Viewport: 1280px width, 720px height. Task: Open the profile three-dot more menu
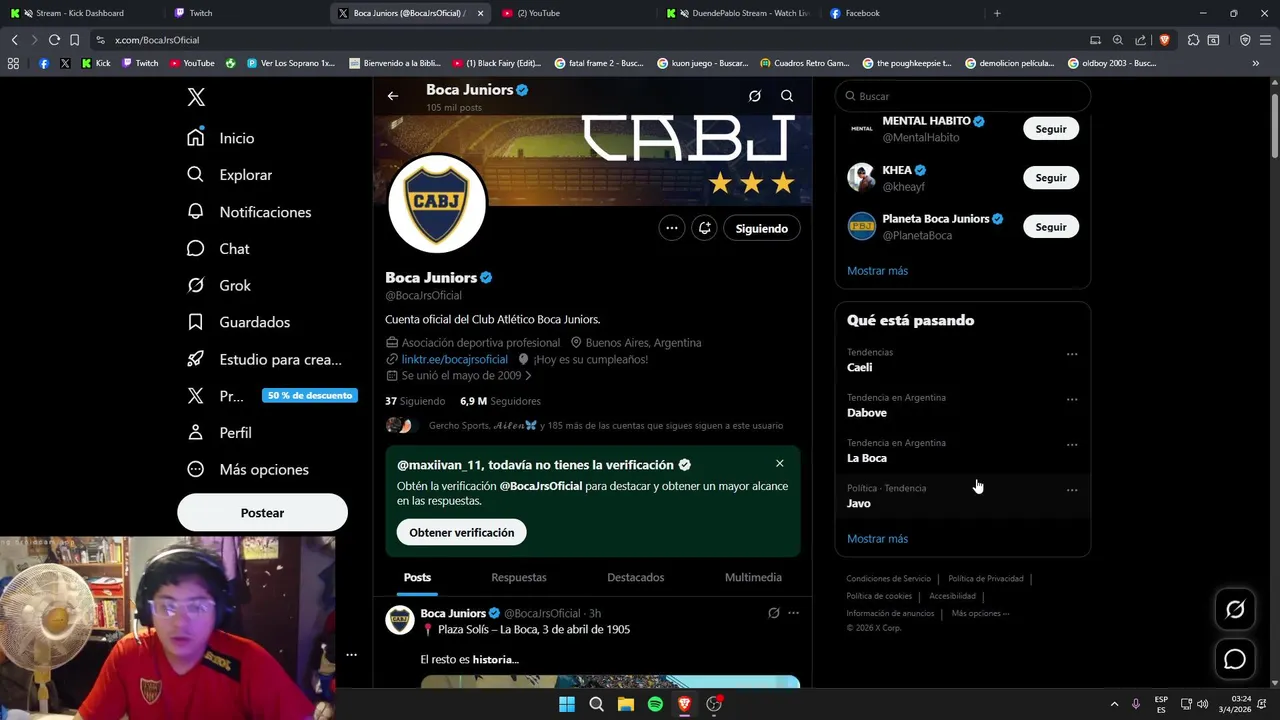point(672,228)
